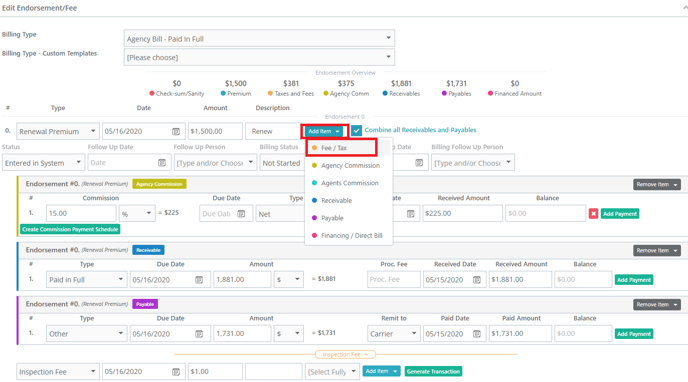Click the $1,881.00 Received Amount field
Image resolution: width=688 pixels, height=382 pixels.
coord(520,280)
